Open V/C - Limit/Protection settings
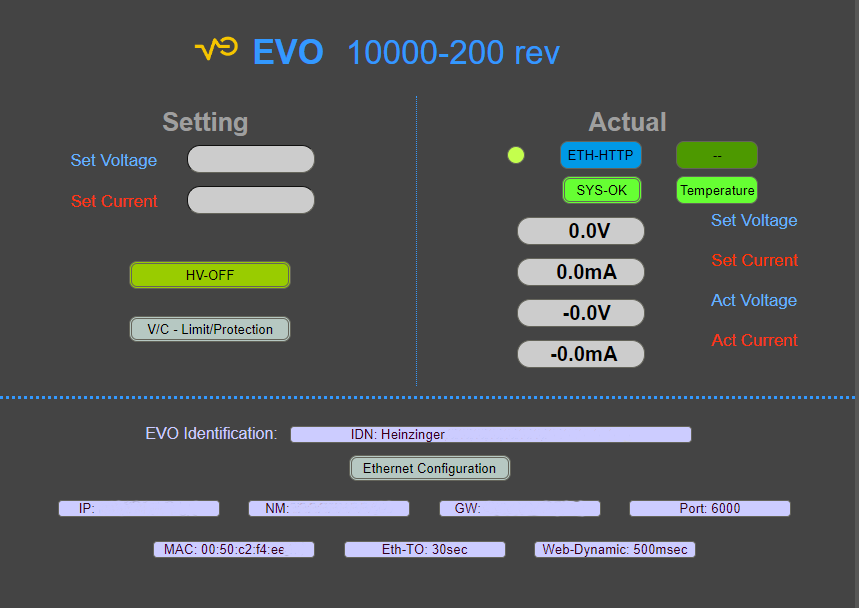859x608 pixels. [210, 329]
